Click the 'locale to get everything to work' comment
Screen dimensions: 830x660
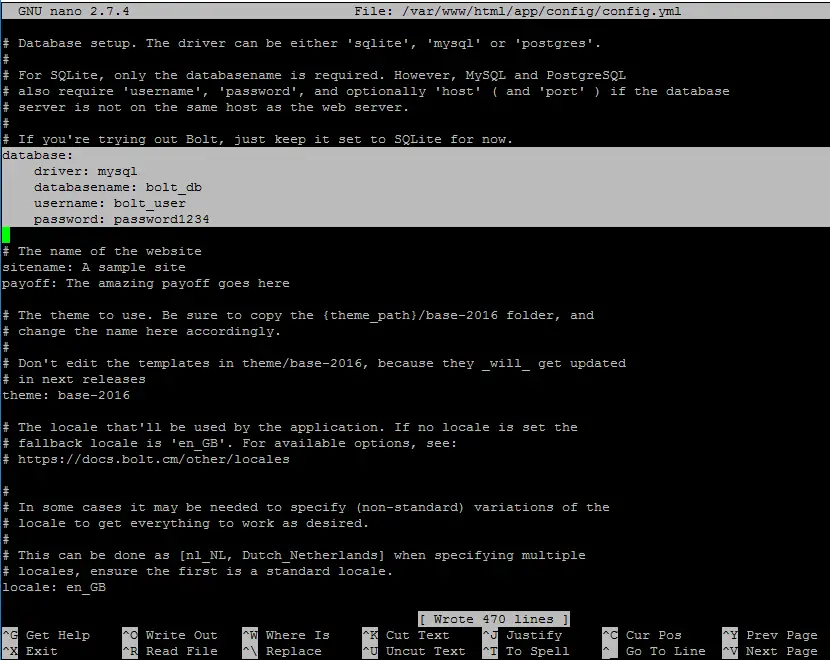pos(185,523)
